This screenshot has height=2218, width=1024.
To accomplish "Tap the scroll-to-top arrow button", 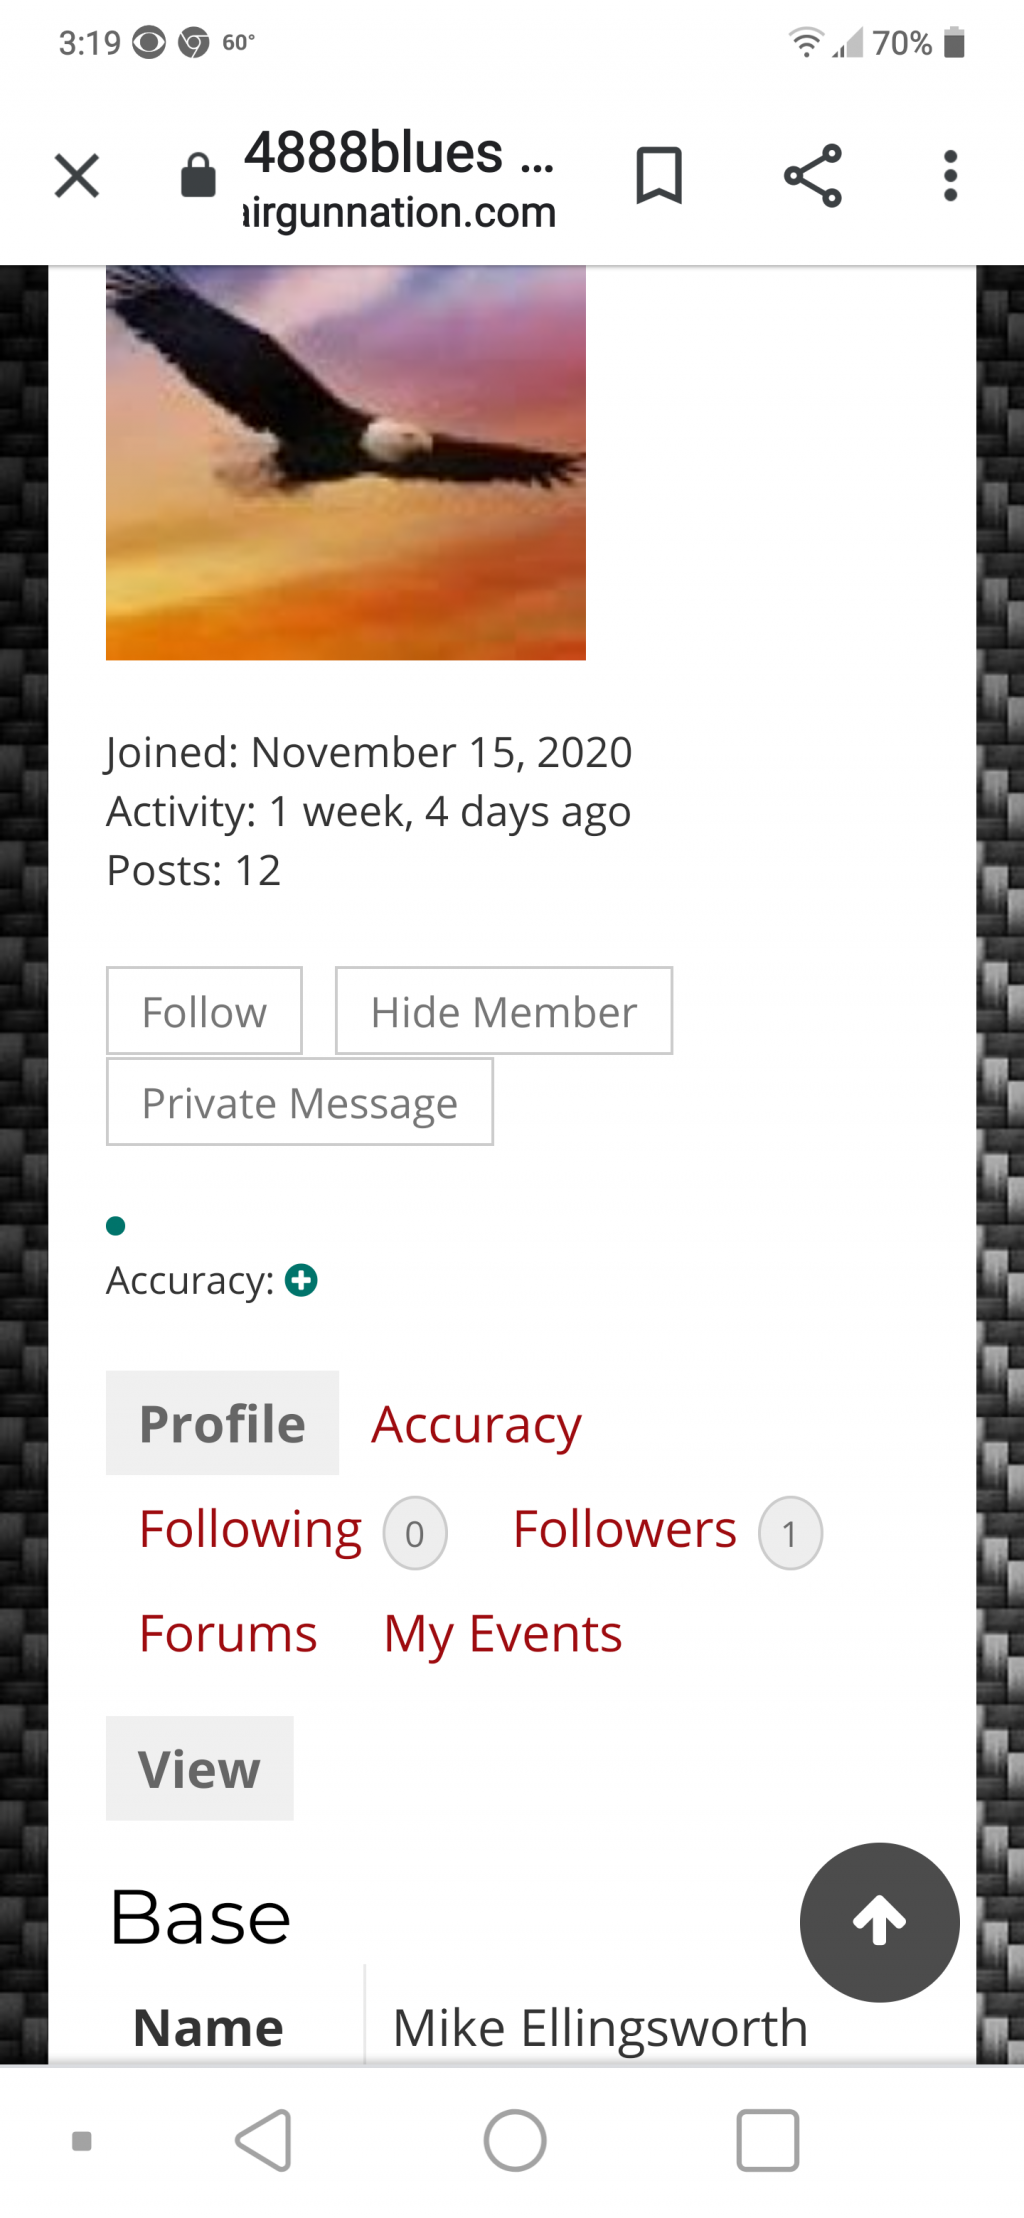I will pos(880,1922).
